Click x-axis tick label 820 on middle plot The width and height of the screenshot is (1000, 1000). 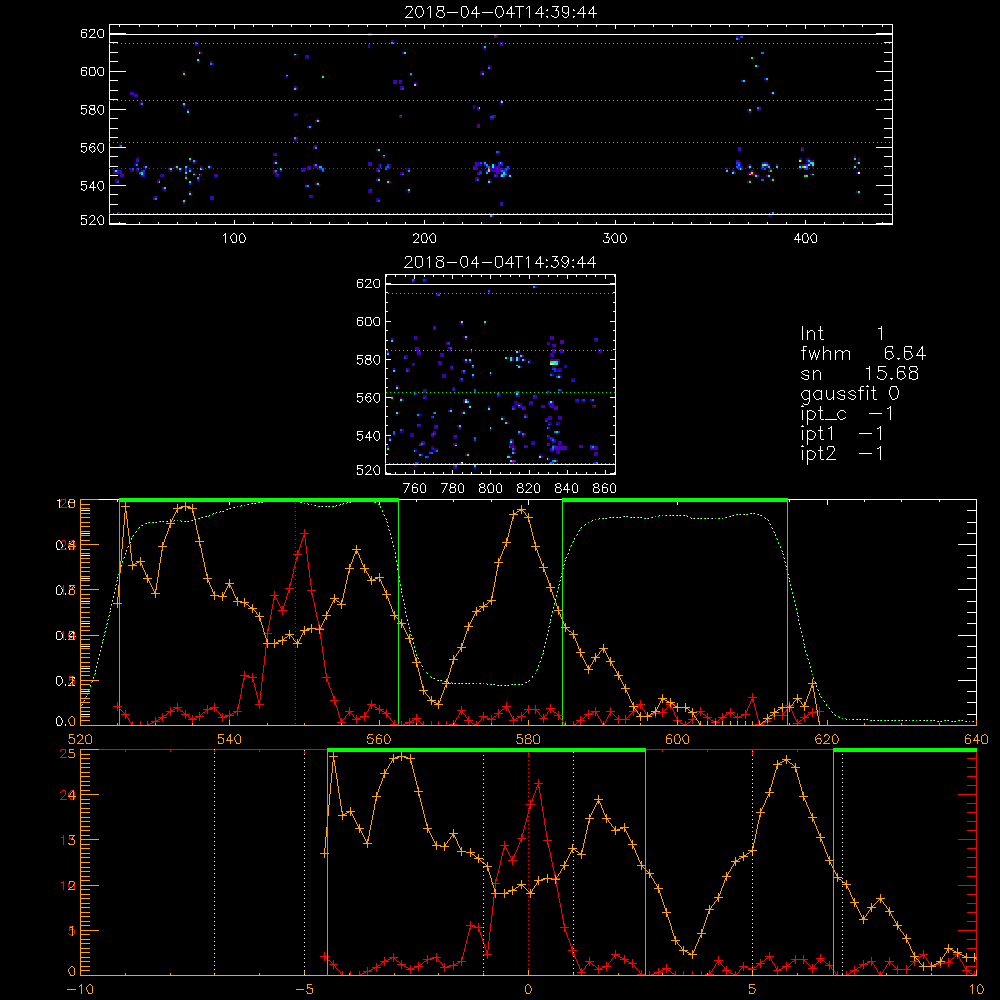coord(529,489)
